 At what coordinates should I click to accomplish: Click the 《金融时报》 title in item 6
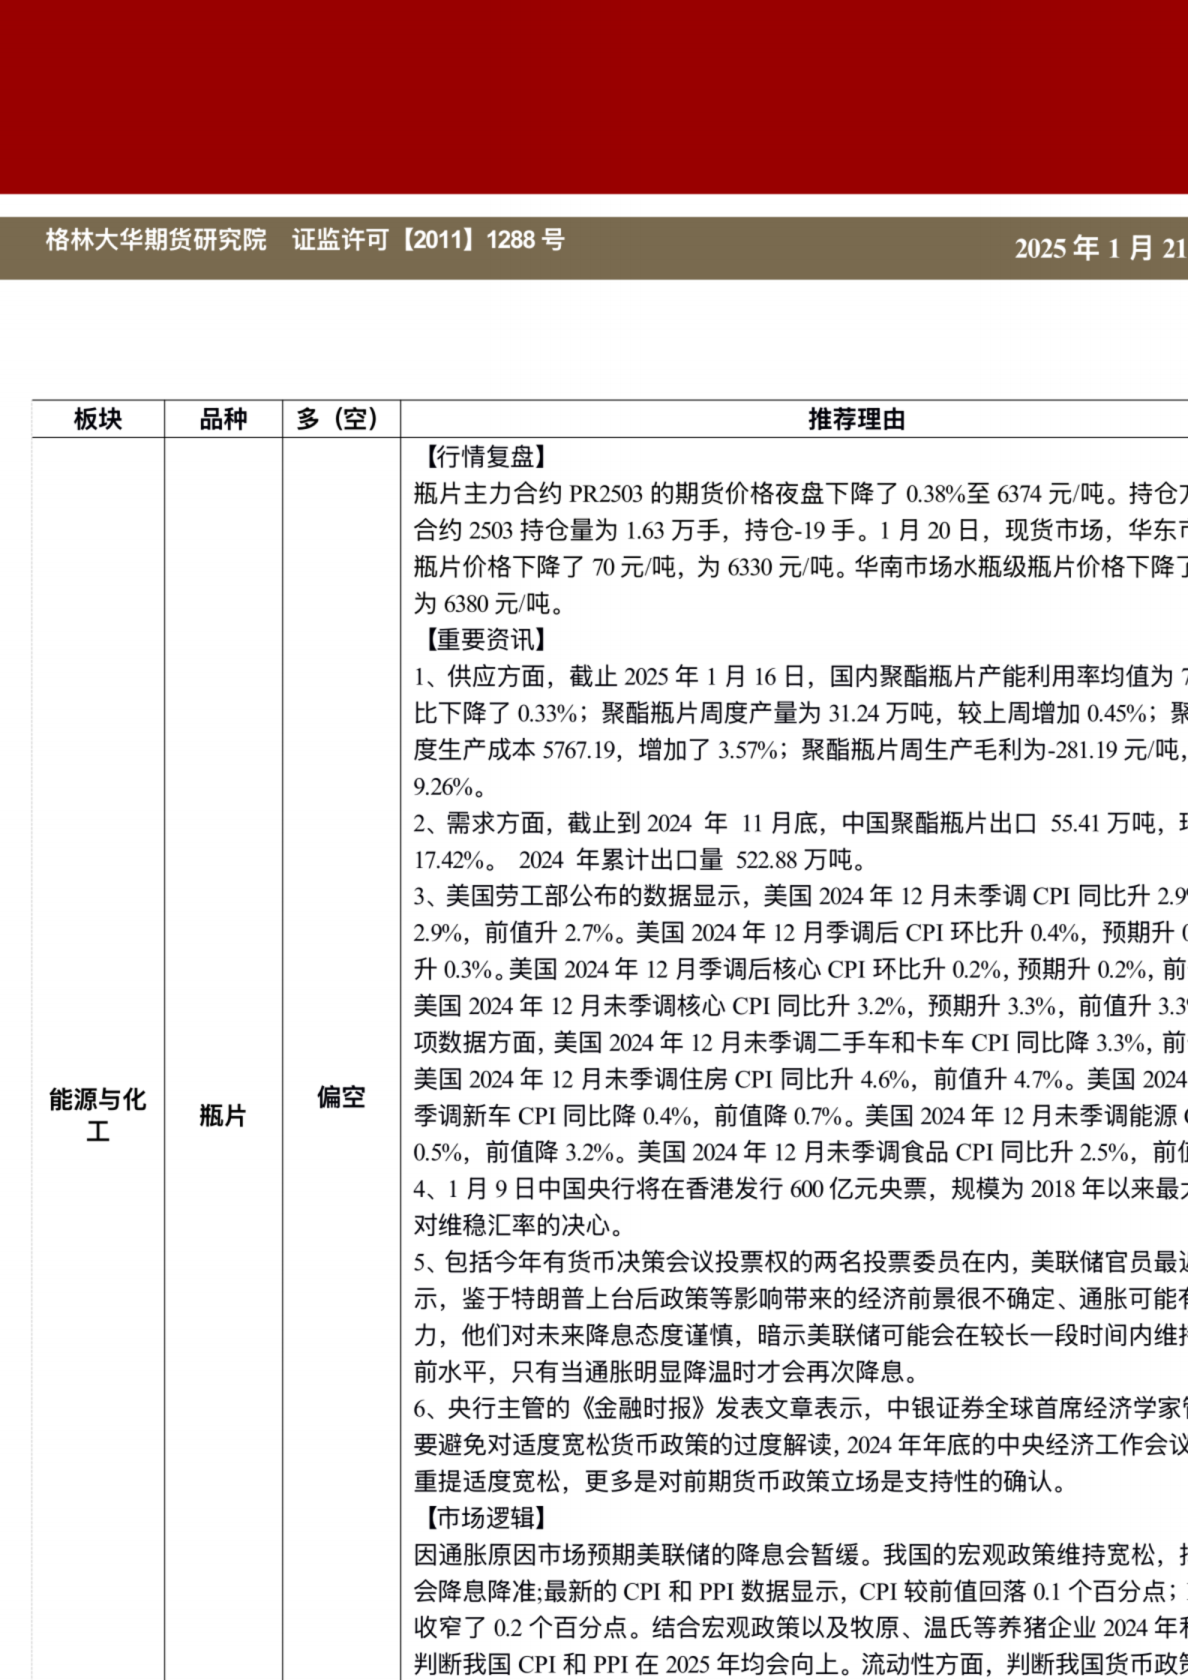pos(639,1408)
